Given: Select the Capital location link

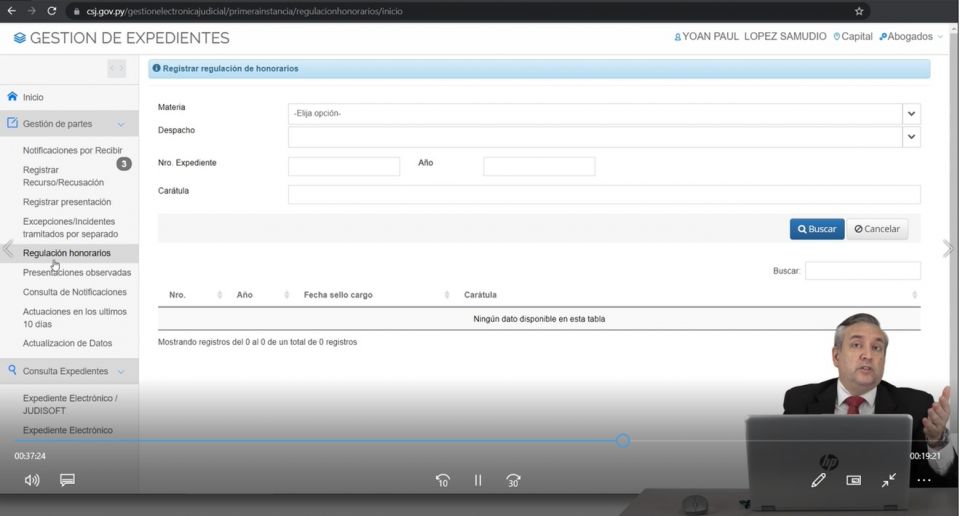Looking at the screenshot, I should pyautogui.click(x=853, y=37).
